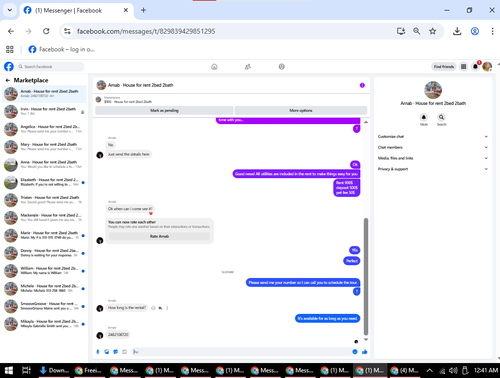
Task: Open the Mikayla conversation in list
Action: 44,323
